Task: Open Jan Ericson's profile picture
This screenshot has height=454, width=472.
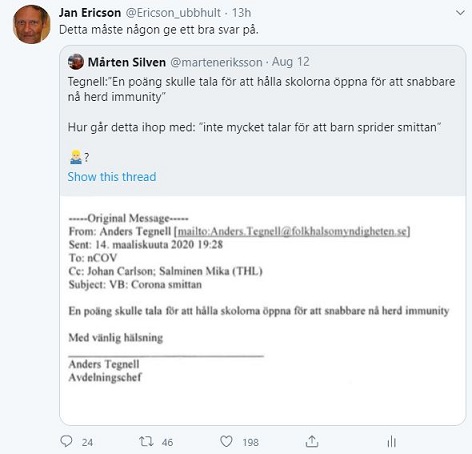Action: pyautogui.click(x=32, y=24)
